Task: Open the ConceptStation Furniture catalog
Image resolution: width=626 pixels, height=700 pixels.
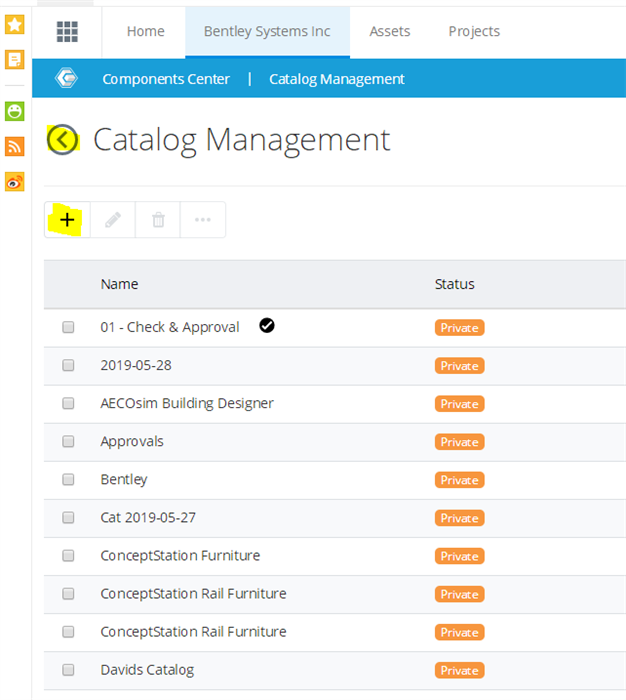Action: (x=180, y=556)
